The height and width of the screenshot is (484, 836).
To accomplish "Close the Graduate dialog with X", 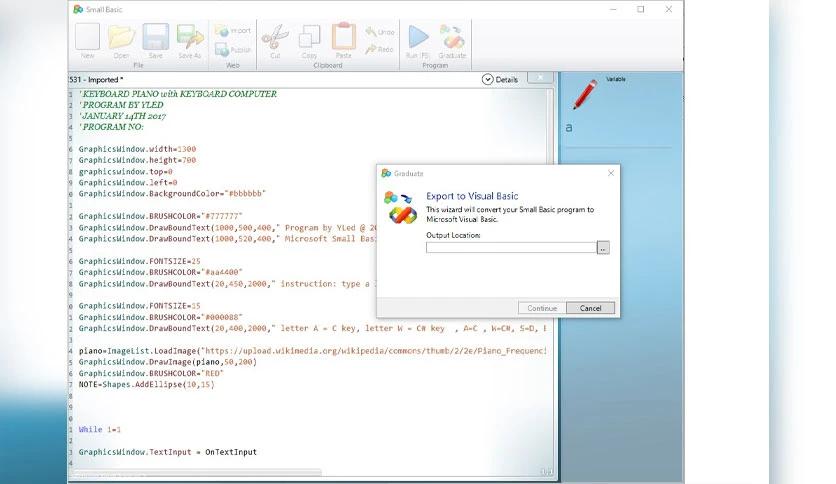I will [x=611, y=173].
